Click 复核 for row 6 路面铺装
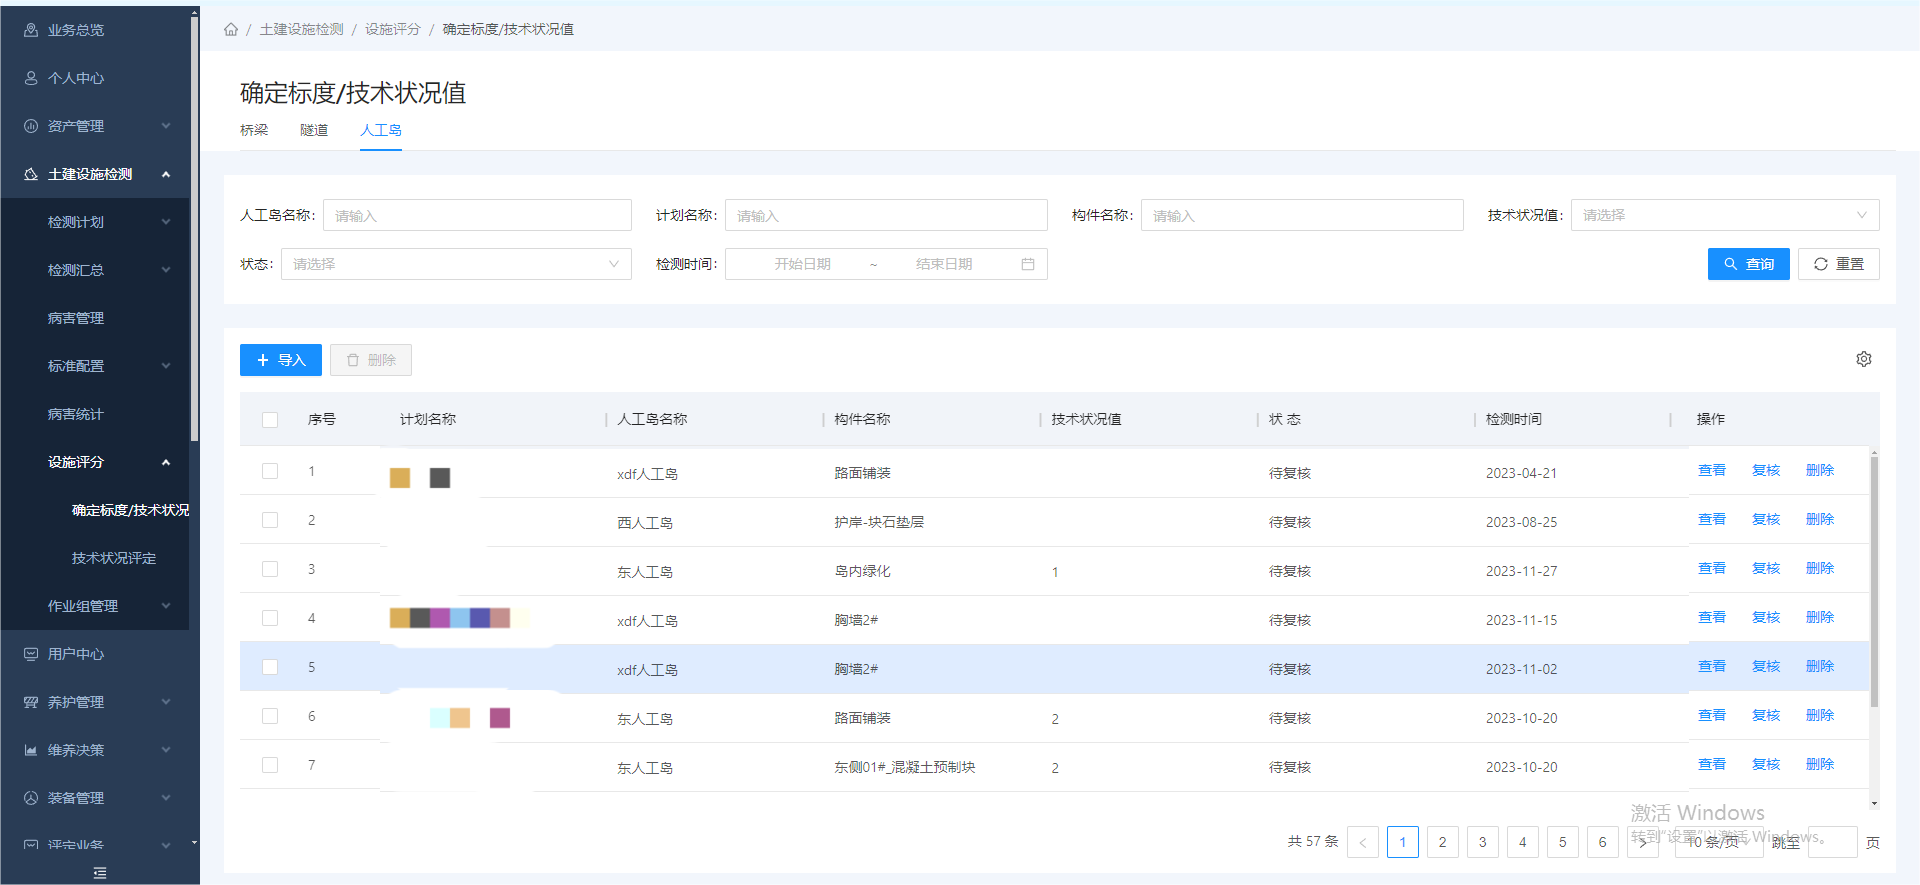 (1766, 715)
